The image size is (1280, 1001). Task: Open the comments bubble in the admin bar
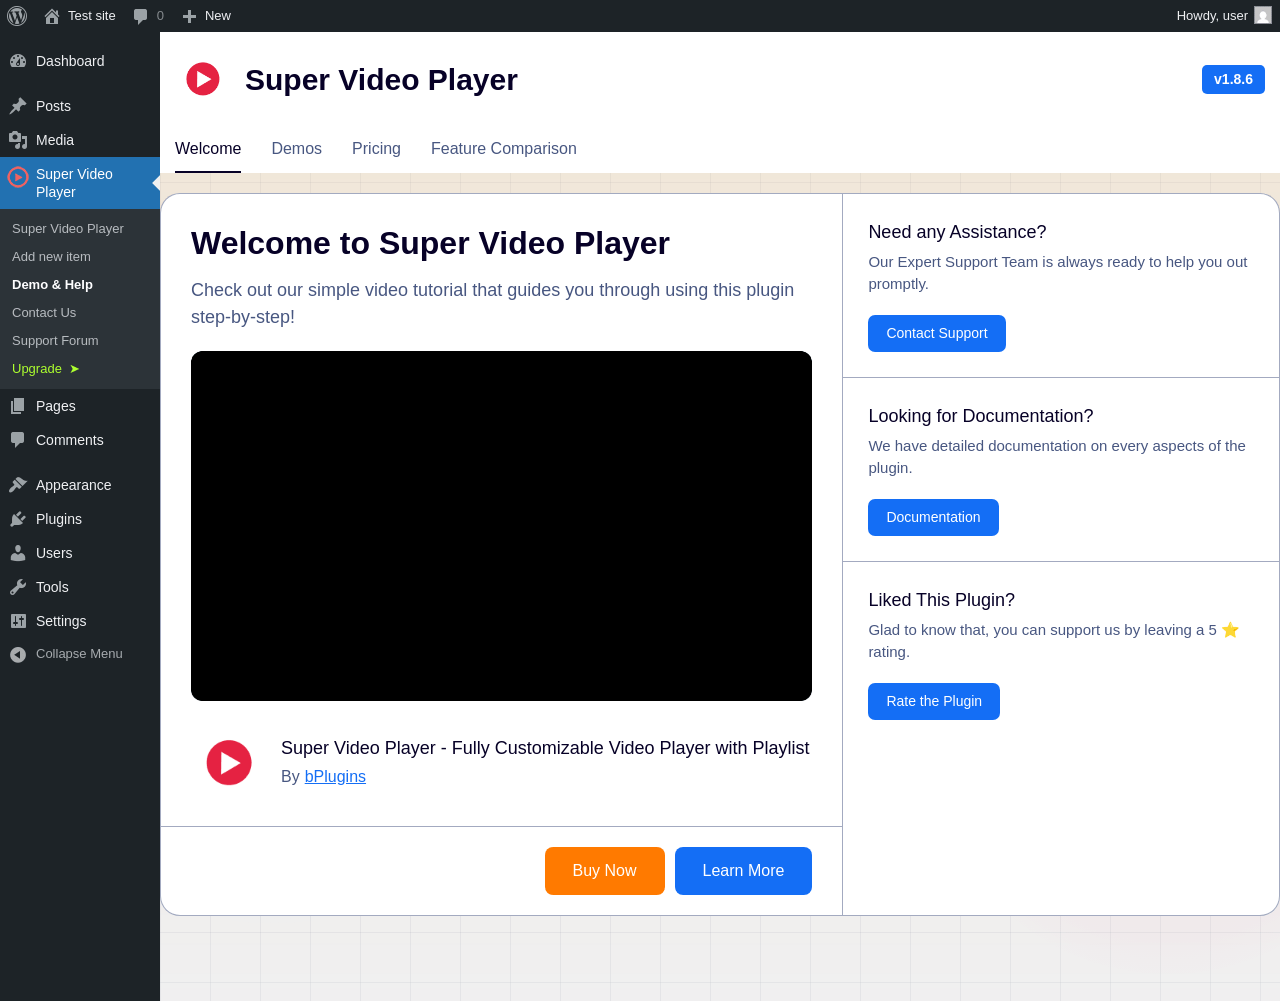click(140, 16)
